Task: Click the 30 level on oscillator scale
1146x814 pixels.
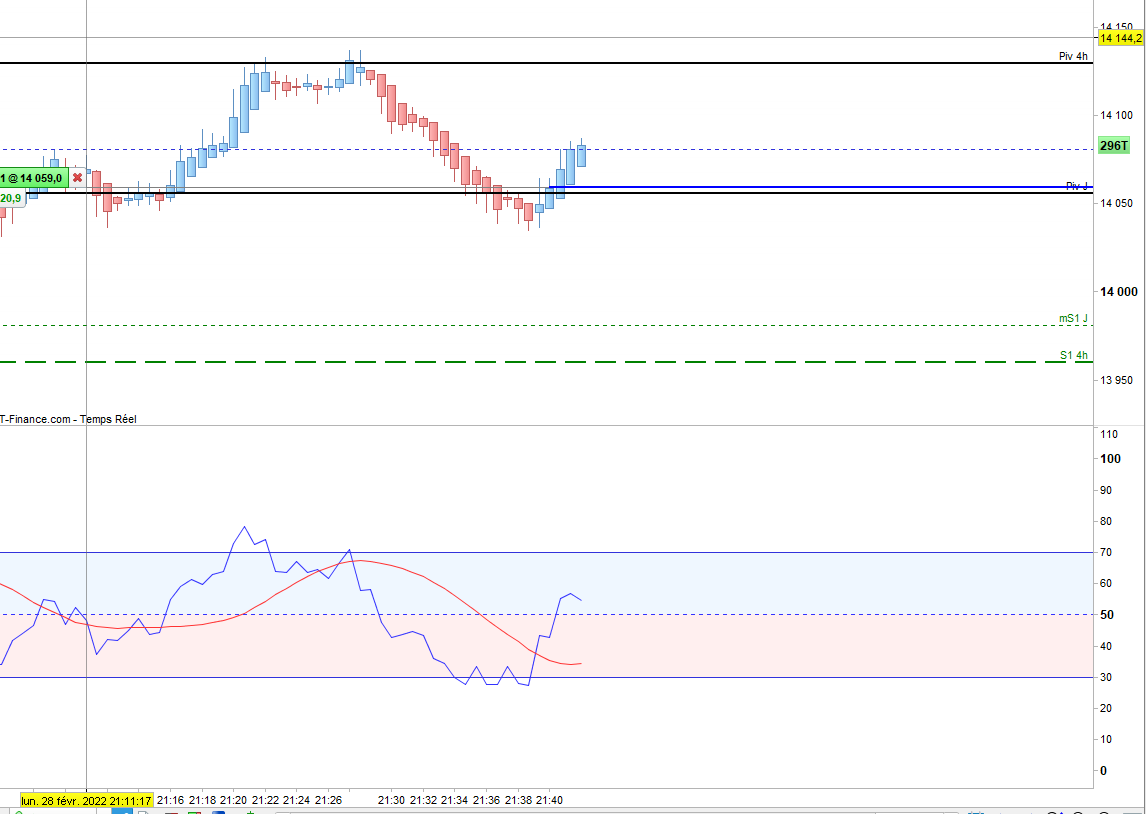Action: click(1107, 677)
